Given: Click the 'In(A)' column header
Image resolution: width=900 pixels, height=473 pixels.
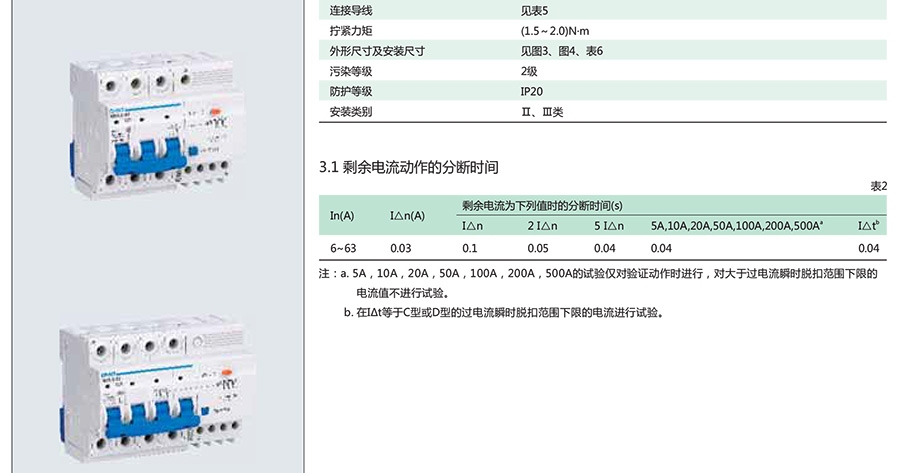Looking at the screenshot, I should pyautogui.click(x=342, y=216).
